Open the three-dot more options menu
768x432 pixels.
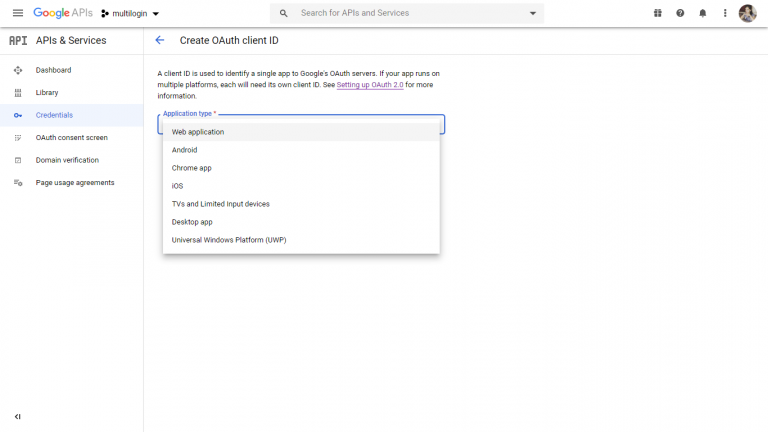725,13
